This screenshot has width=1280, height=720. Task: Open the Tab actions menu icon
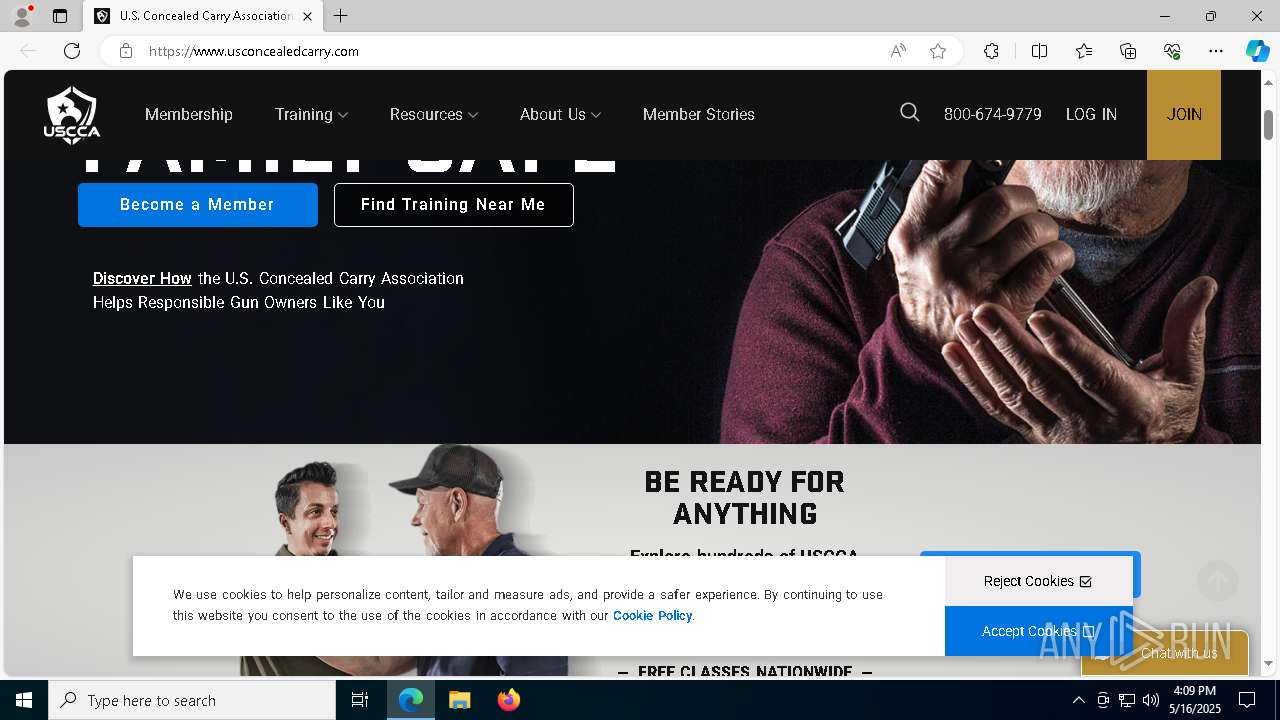click(60, 16)
